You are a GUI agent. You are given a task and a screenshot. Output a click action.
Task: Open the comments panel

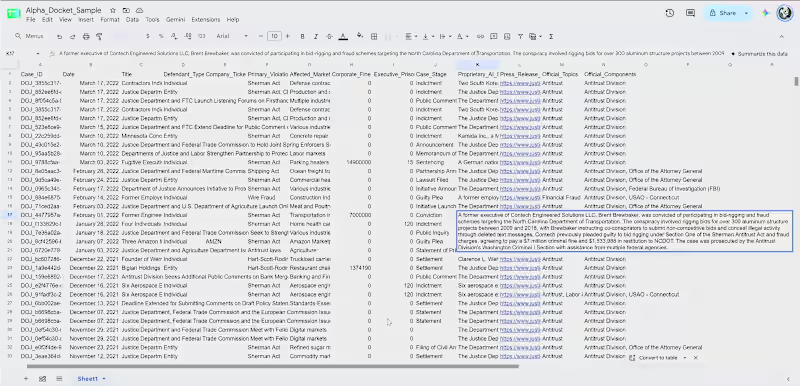(x=690, y=13)
